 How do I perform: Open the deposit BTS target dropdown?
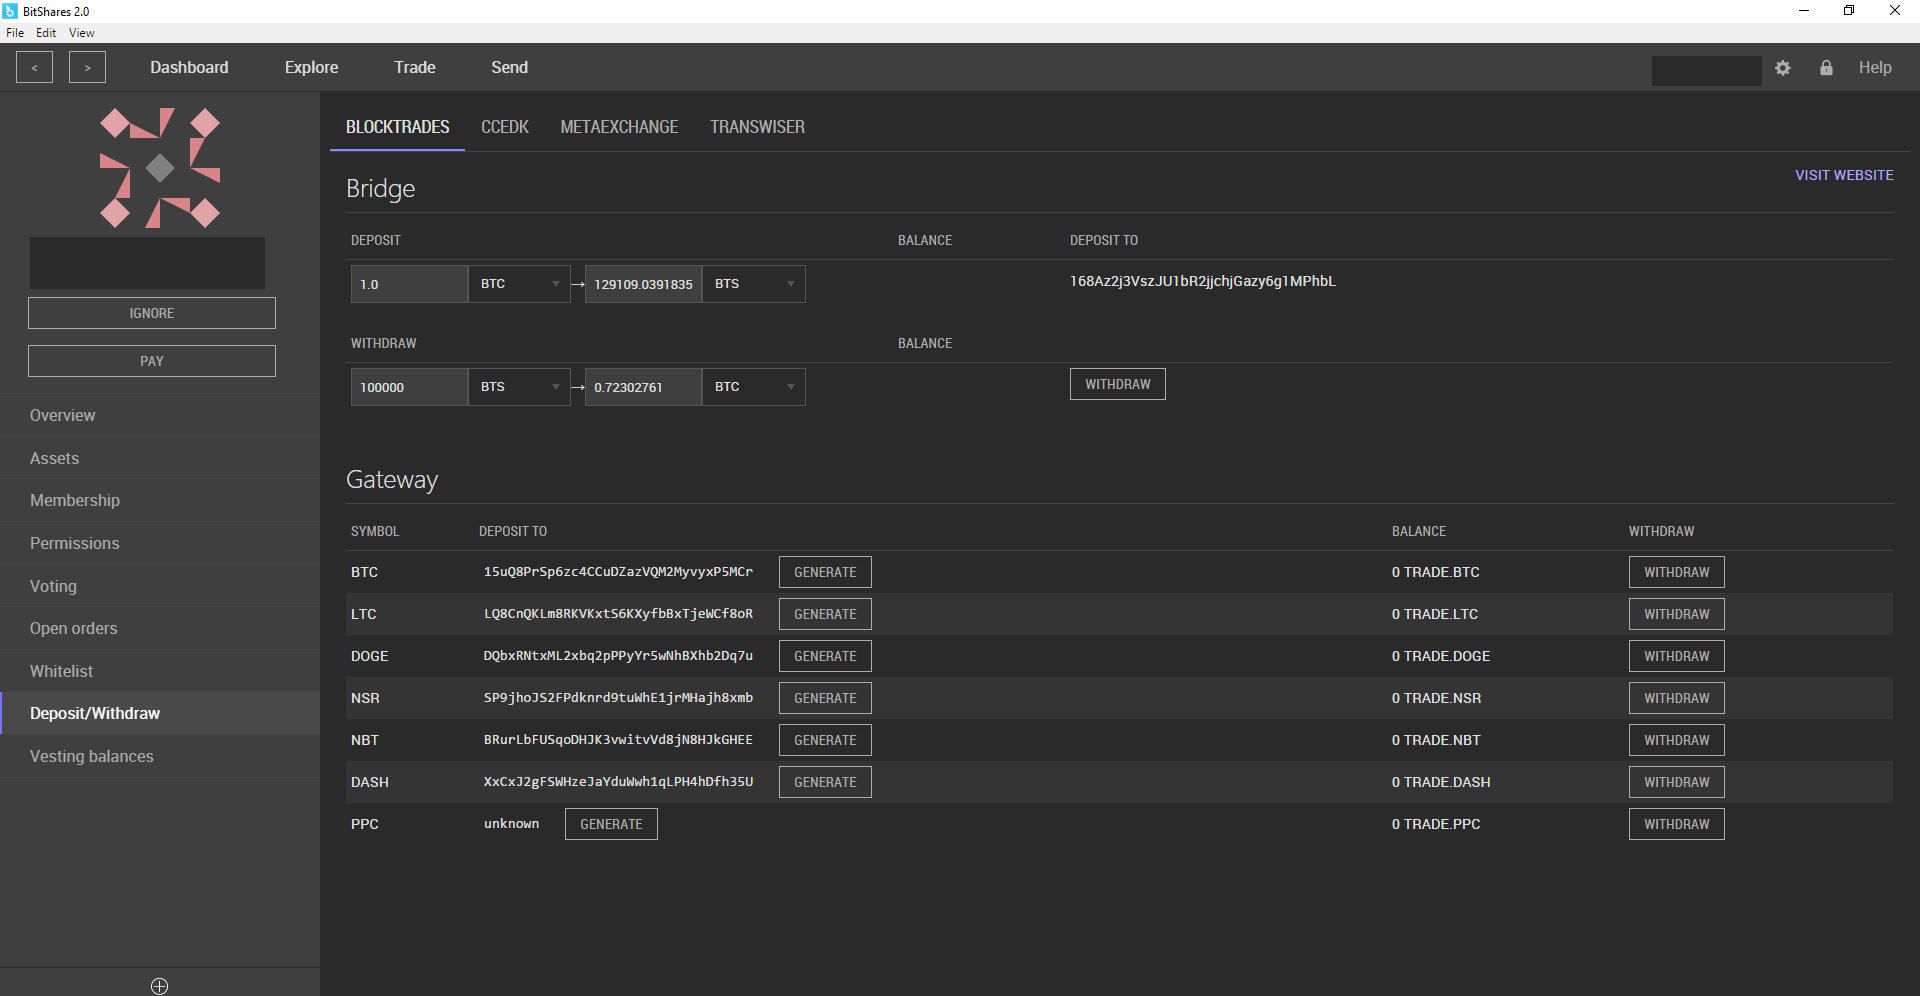click(x=754, y=284)
